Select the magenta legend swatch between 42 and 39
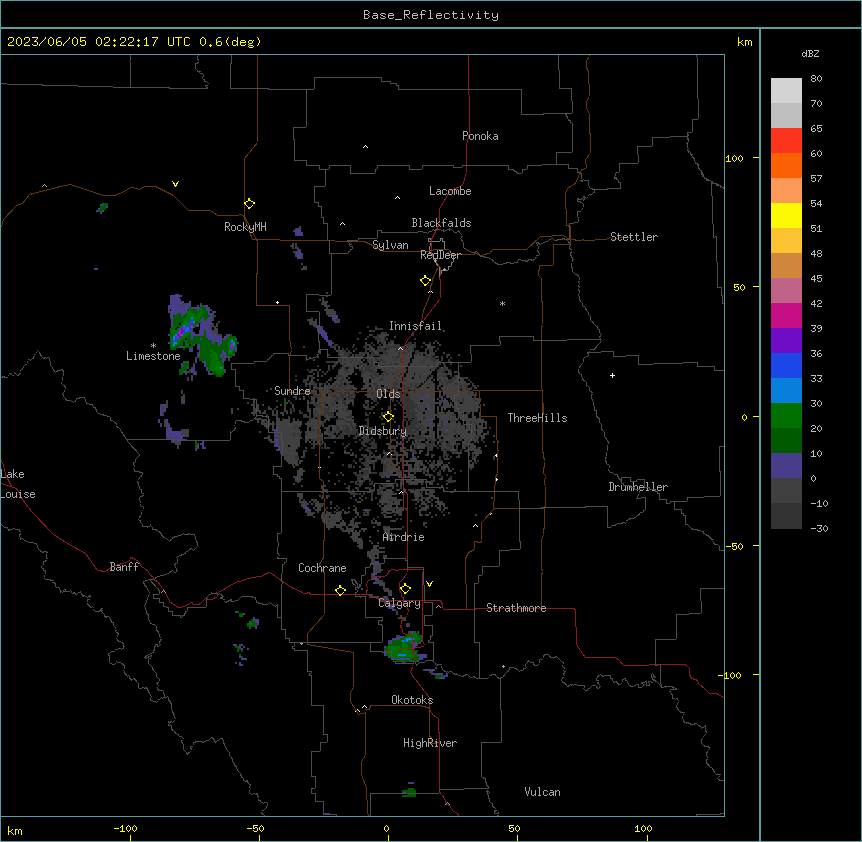Image resolution: width=862 pixels, height=842 pixels. pyautogui.click(x=786, y=315)
